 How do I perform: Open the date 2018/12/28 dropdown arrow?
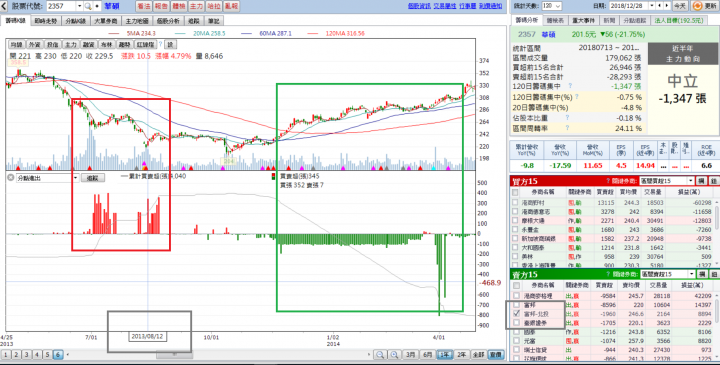pyautogui.click(x=652, y=6)
